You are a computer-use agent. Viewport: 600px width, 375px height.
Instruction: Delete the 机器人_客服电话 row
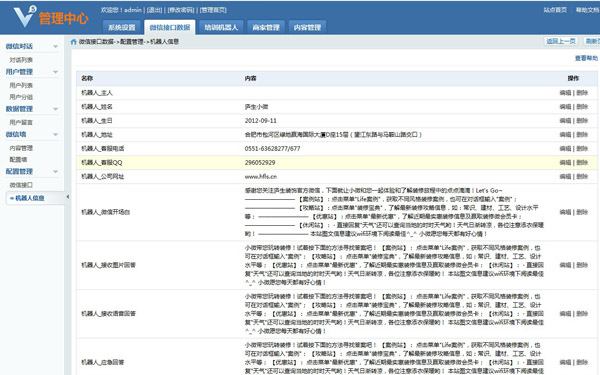click(582, 148)
